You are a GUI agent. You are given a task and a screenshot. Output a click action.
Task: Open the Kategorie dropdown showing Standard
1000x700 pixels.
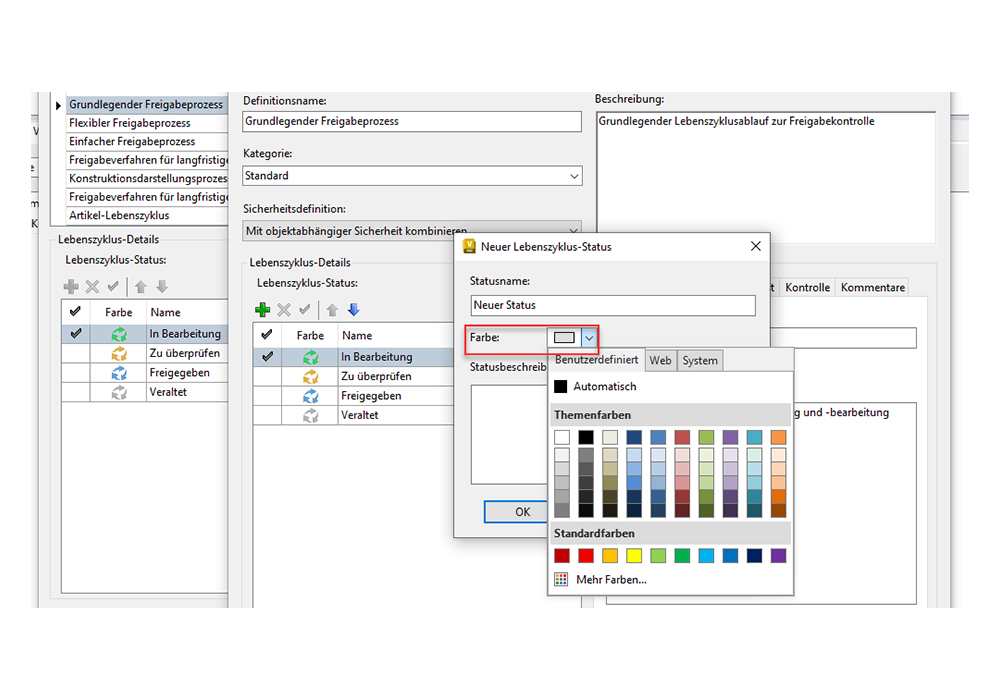pyautogui.click(x=573, y=176)
